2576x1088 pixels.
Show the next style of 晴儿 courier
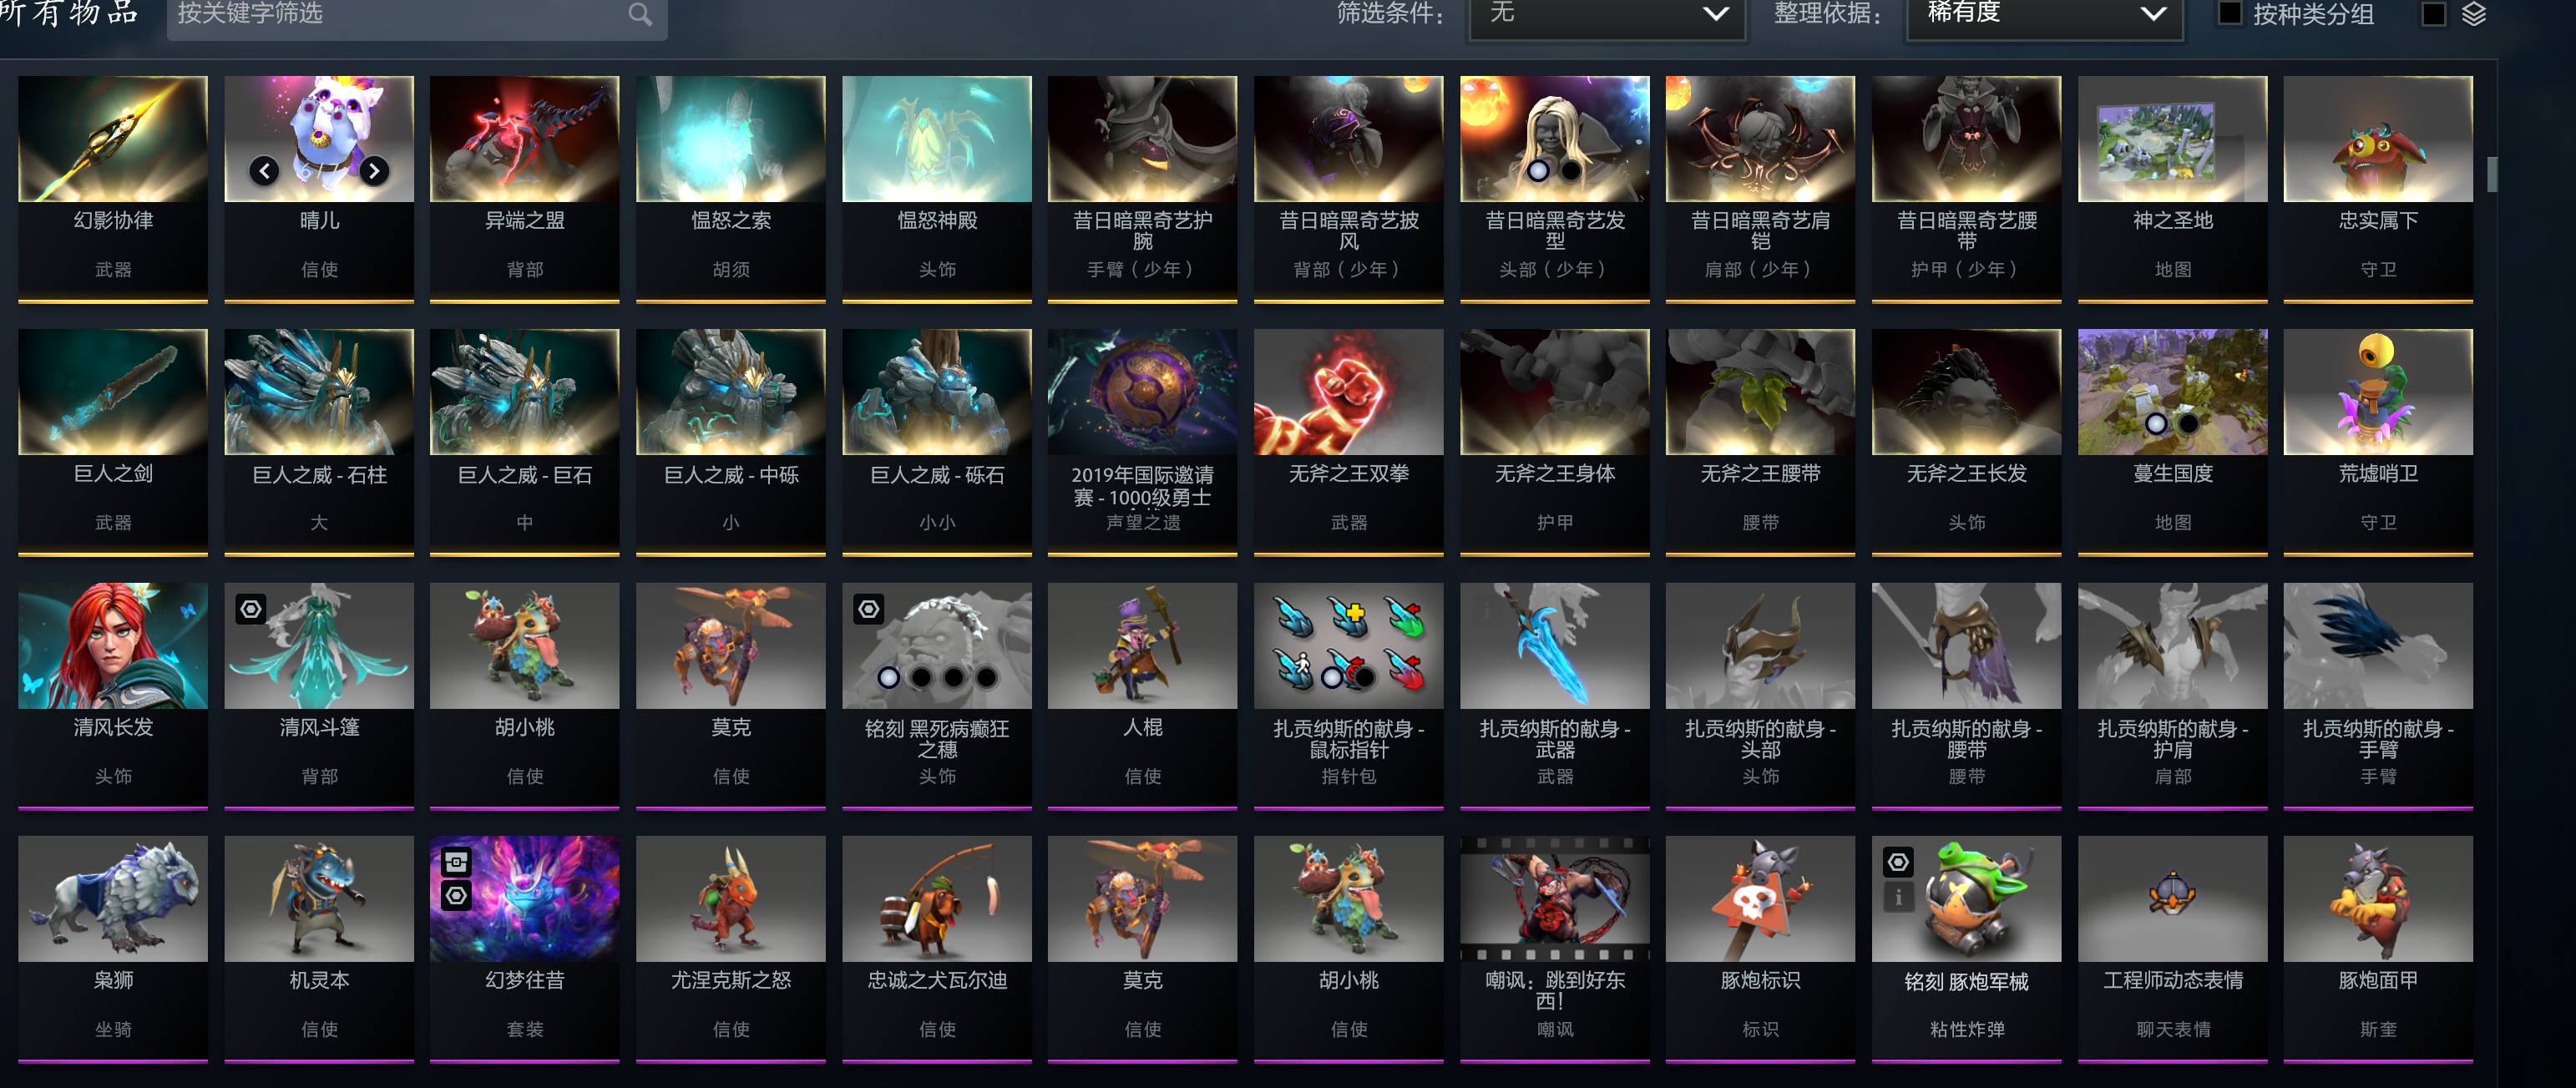pyautogui.click(x=374, y=171)
